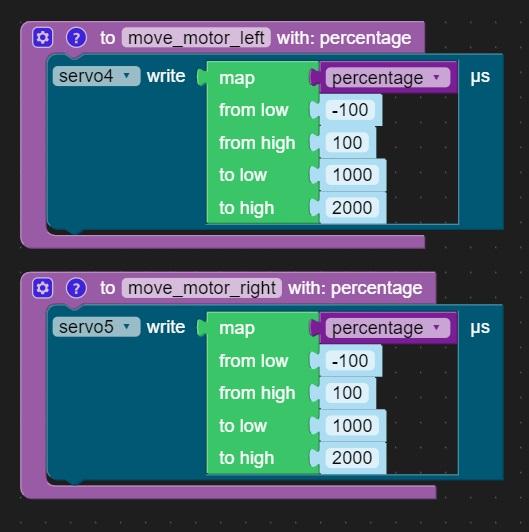Open gear settings on move_motor_left function
This screenshot has width=529, height=532.
42,37
